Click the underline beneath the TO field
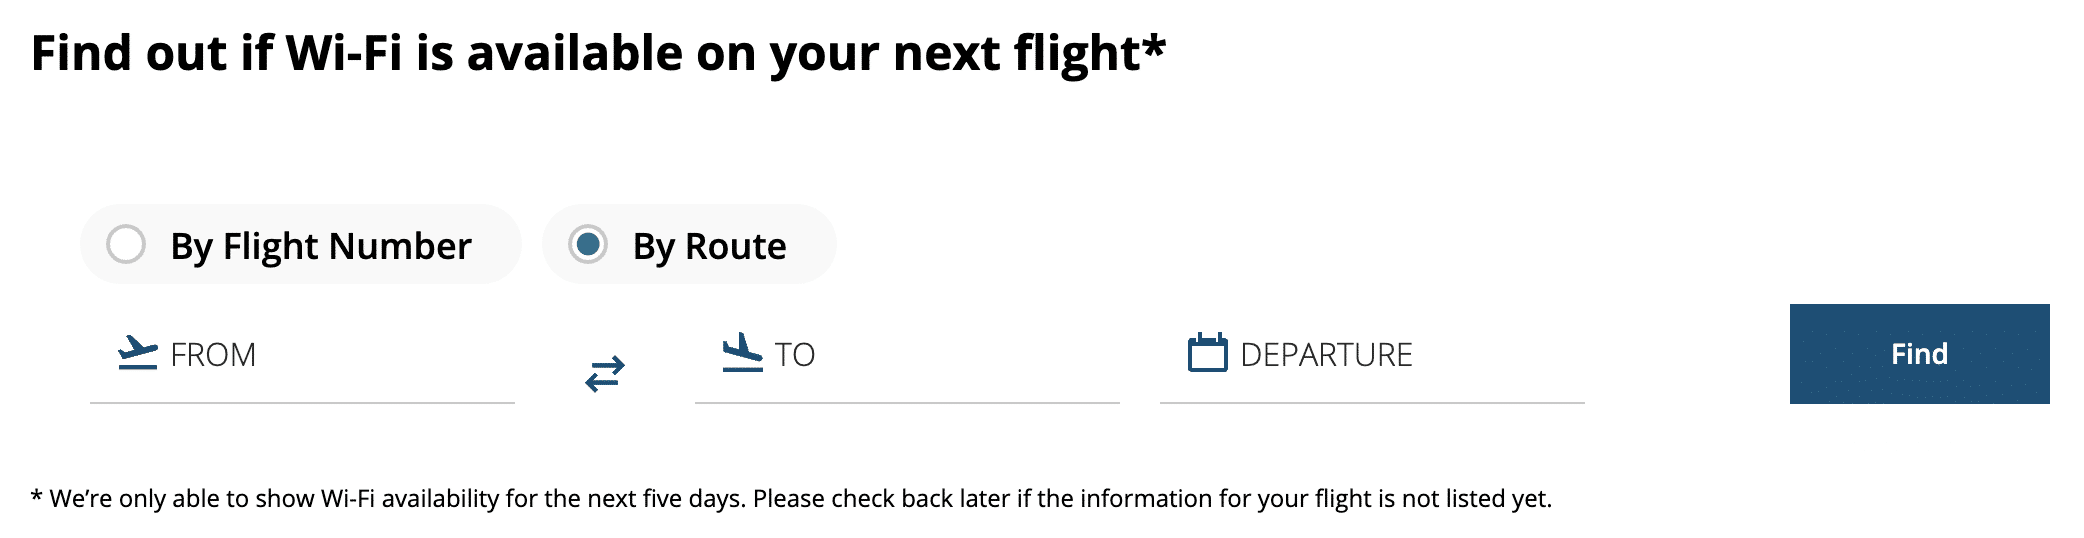Viewport: 2084px width, 538px height. click(907, 403)
